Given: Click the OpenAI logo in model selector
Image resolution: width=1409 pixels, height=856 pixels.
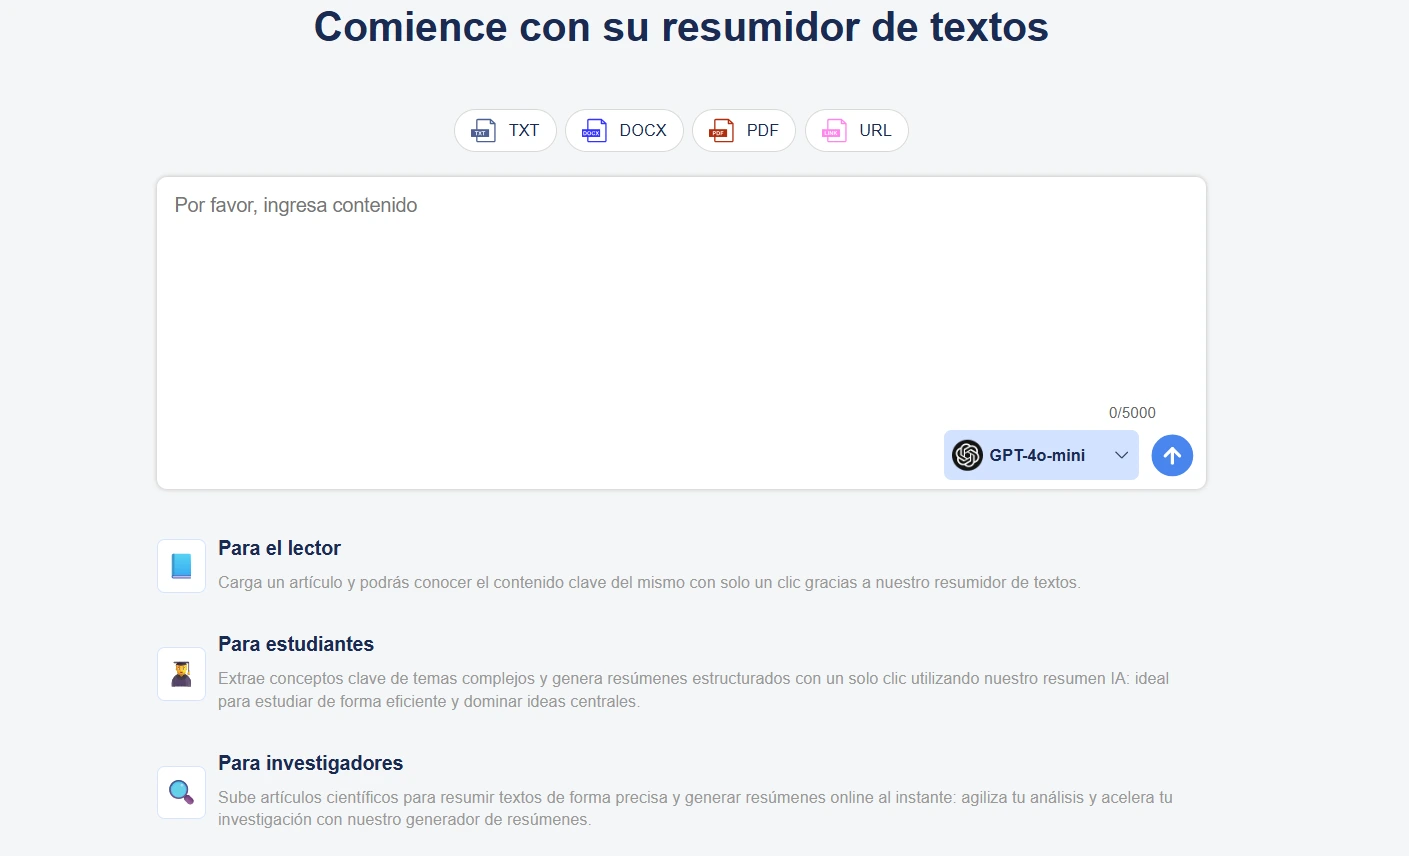Looking at the screenshot, I should point(967,455).
